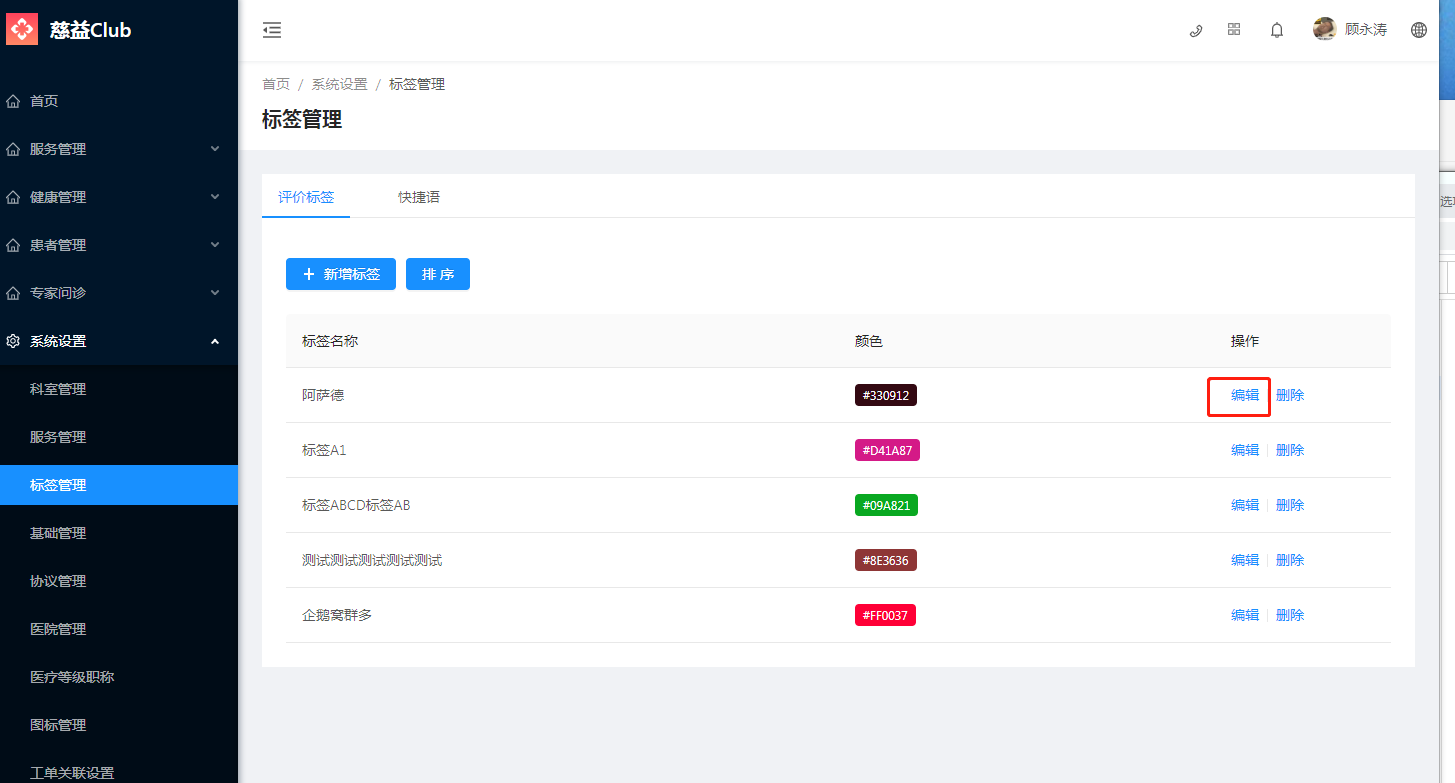Click 首页 in the breadcrumb
The width and height of the screenshot is (1455, 783).
pos(276,84)
